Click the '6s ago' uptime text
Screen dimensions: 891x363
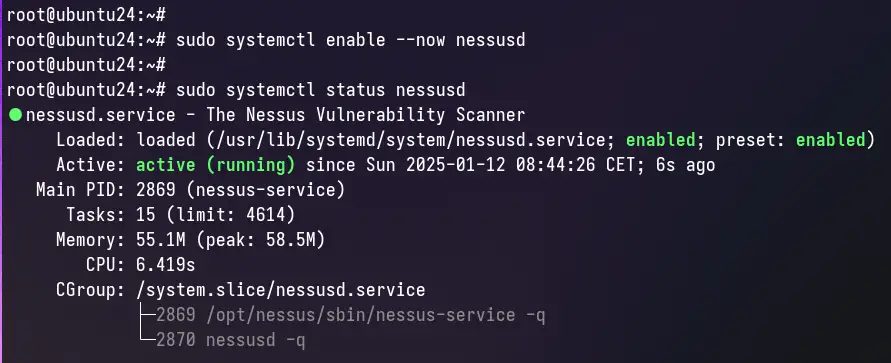tap(685, 165)
